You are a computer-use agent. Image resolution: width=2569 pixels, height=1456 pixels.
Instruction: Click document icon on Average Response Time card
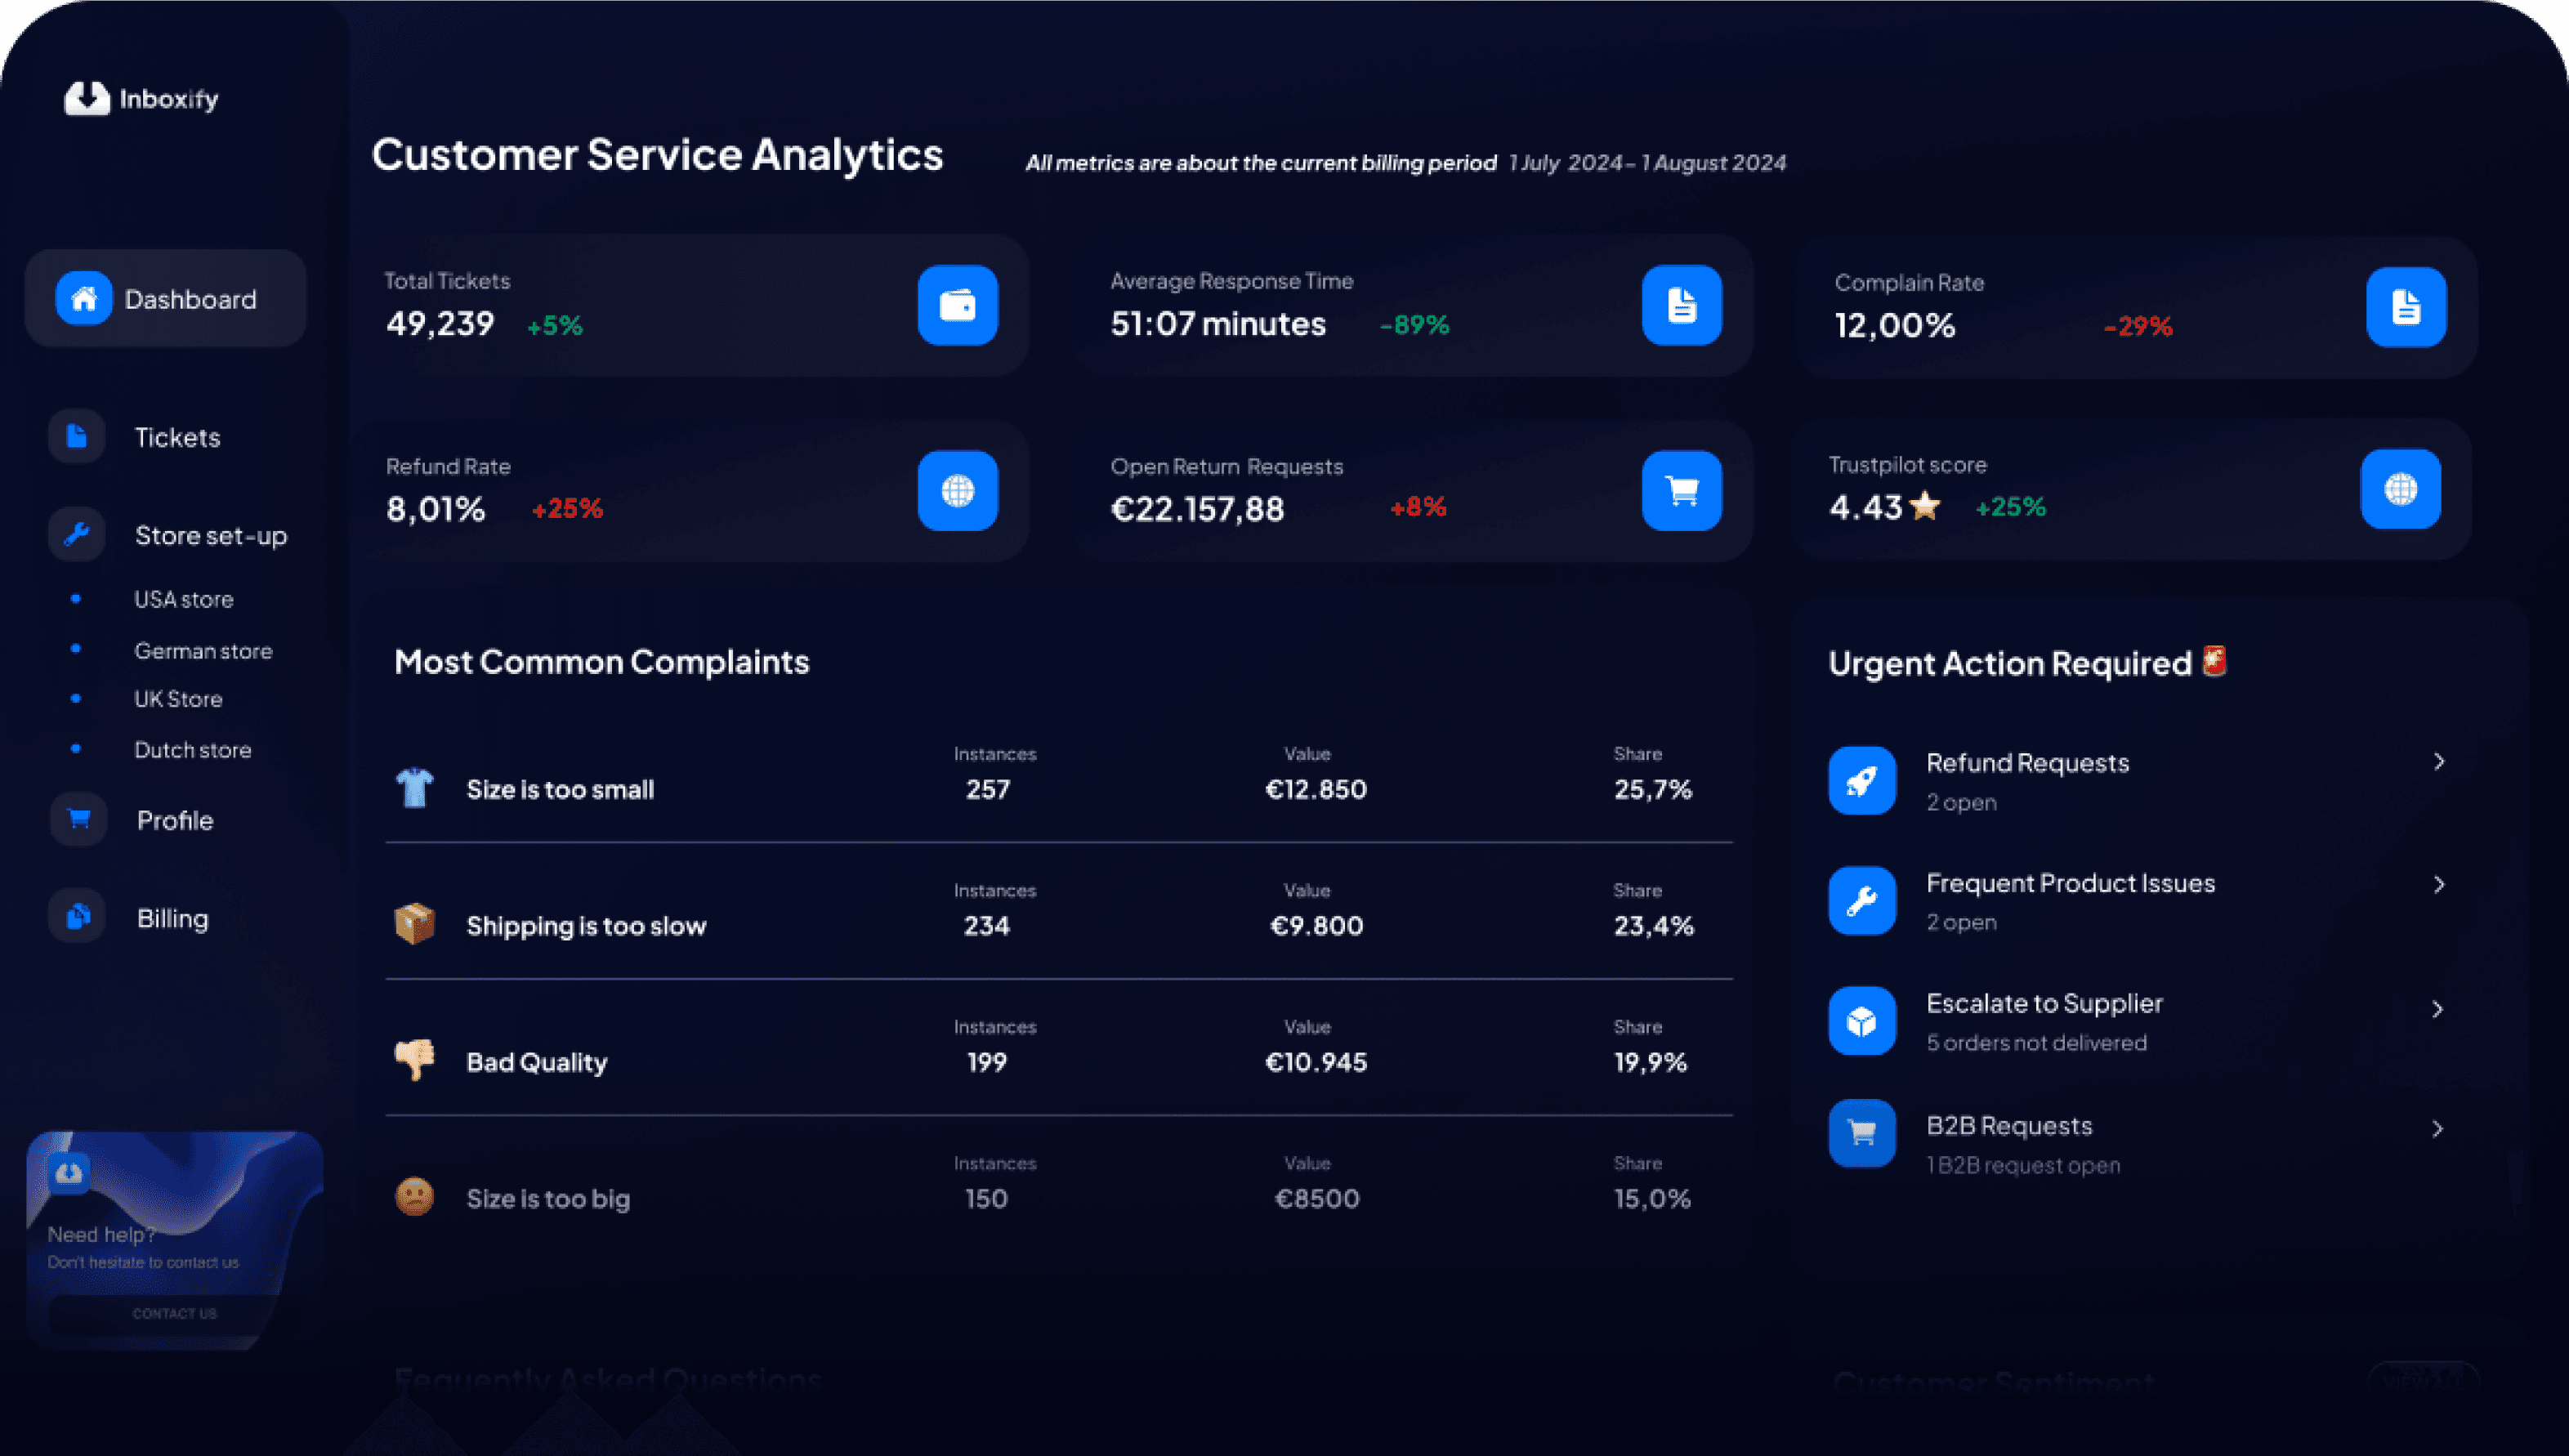tap(1681, 305)
